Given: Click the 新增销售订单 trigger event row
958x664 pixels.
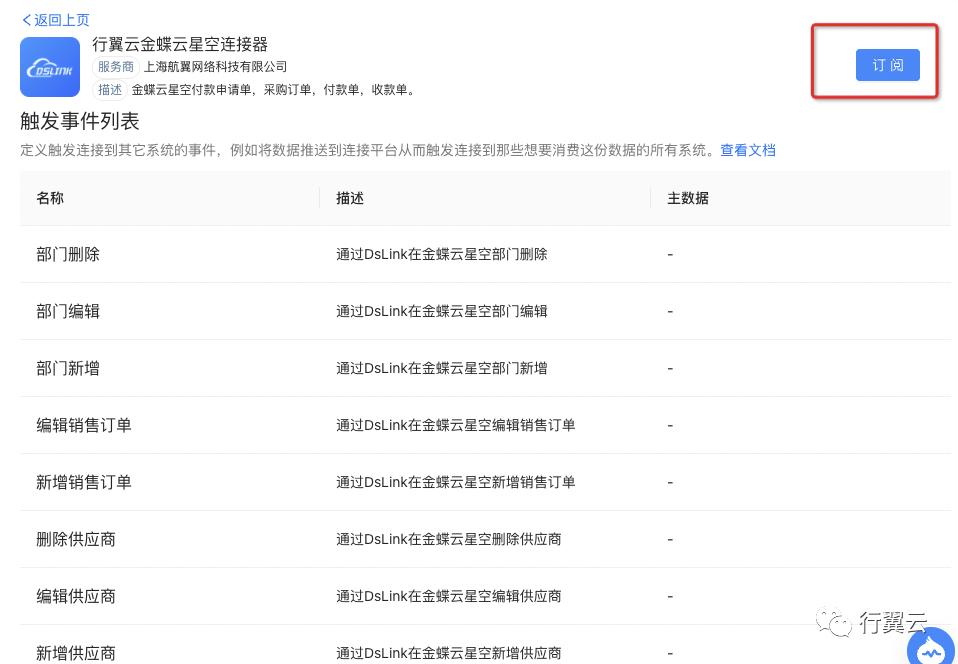Looking at the screenshot, I should (84, 482).
